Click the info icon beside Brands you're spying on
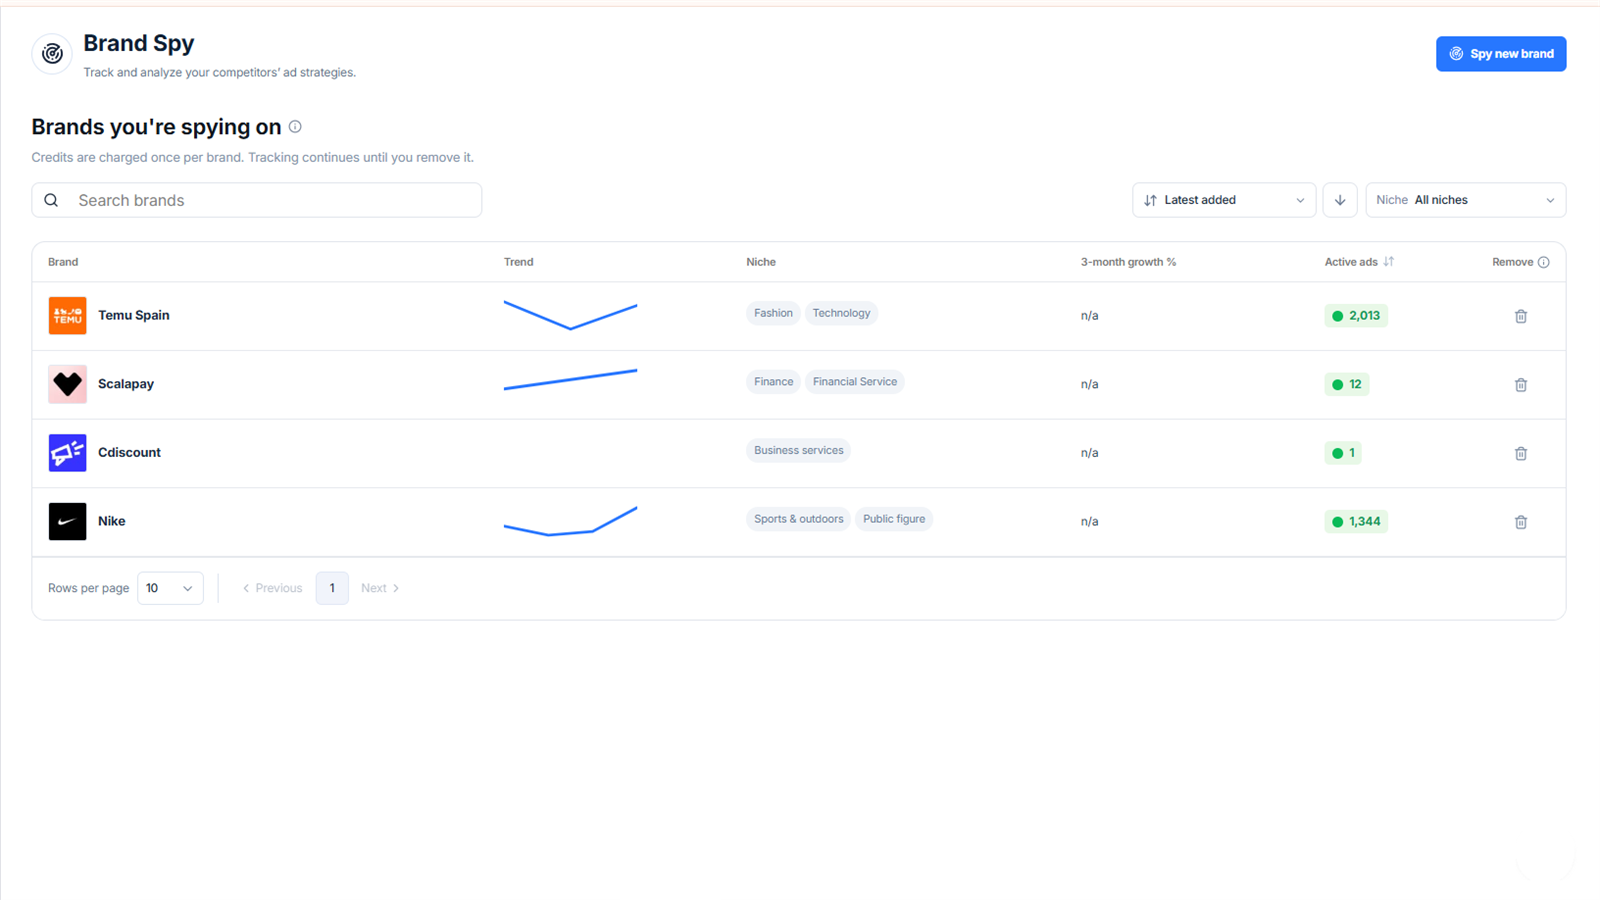Image resolution: width=1600 pixels, height=900 pixels. [x=295, y=127]
